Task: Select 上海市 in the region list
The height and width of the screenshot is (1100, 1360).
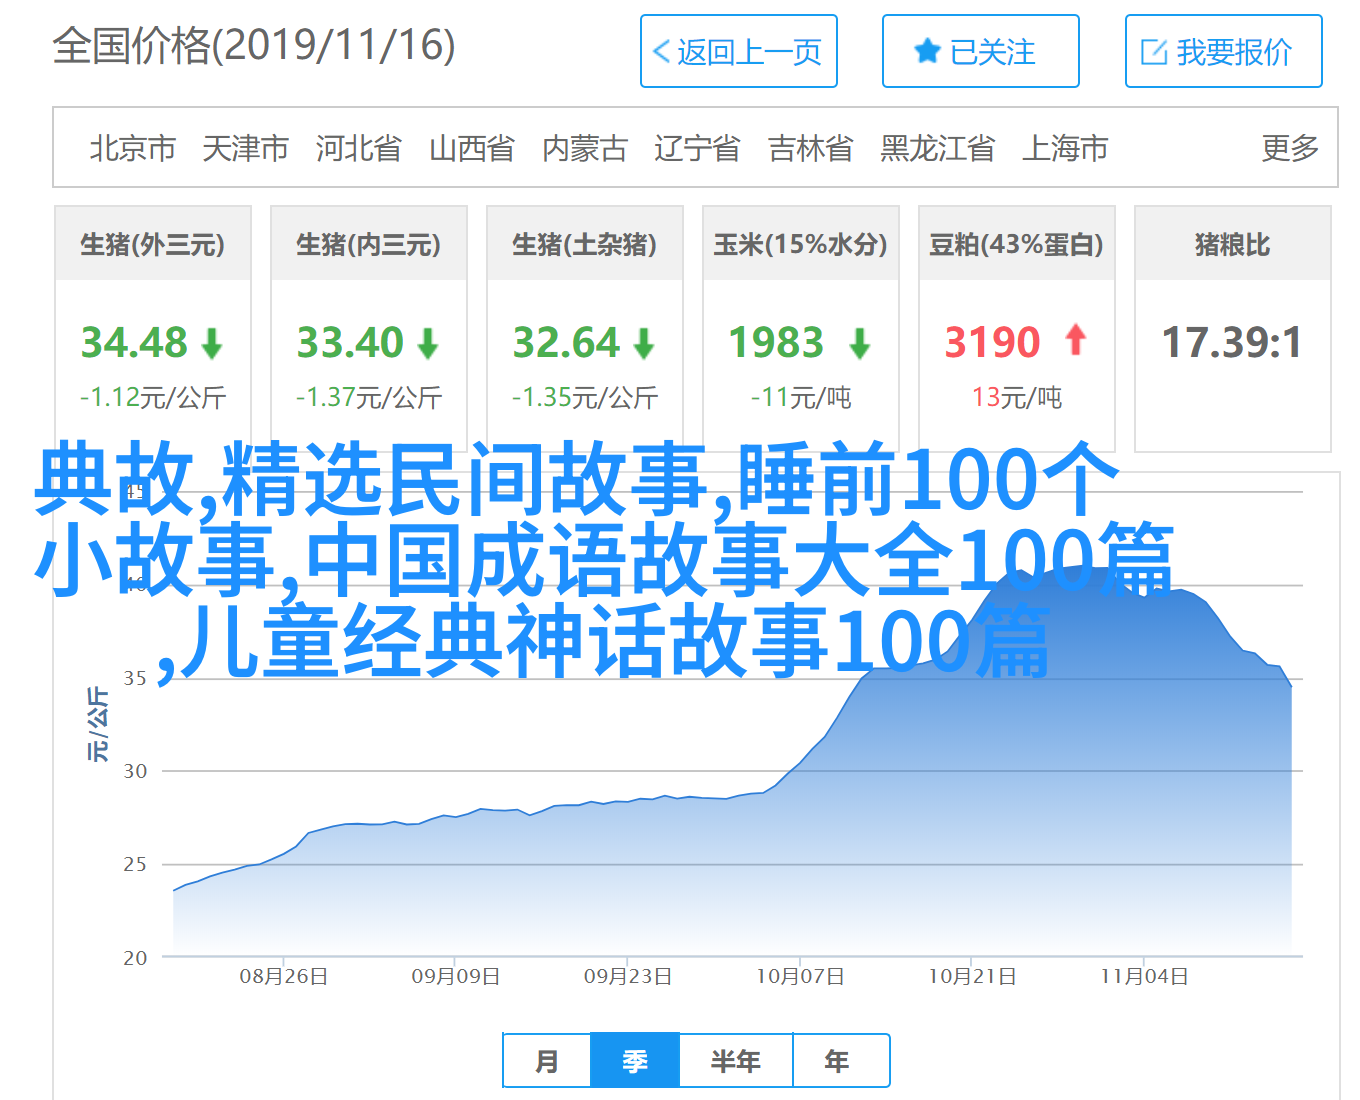Action: pos(1065,148)
